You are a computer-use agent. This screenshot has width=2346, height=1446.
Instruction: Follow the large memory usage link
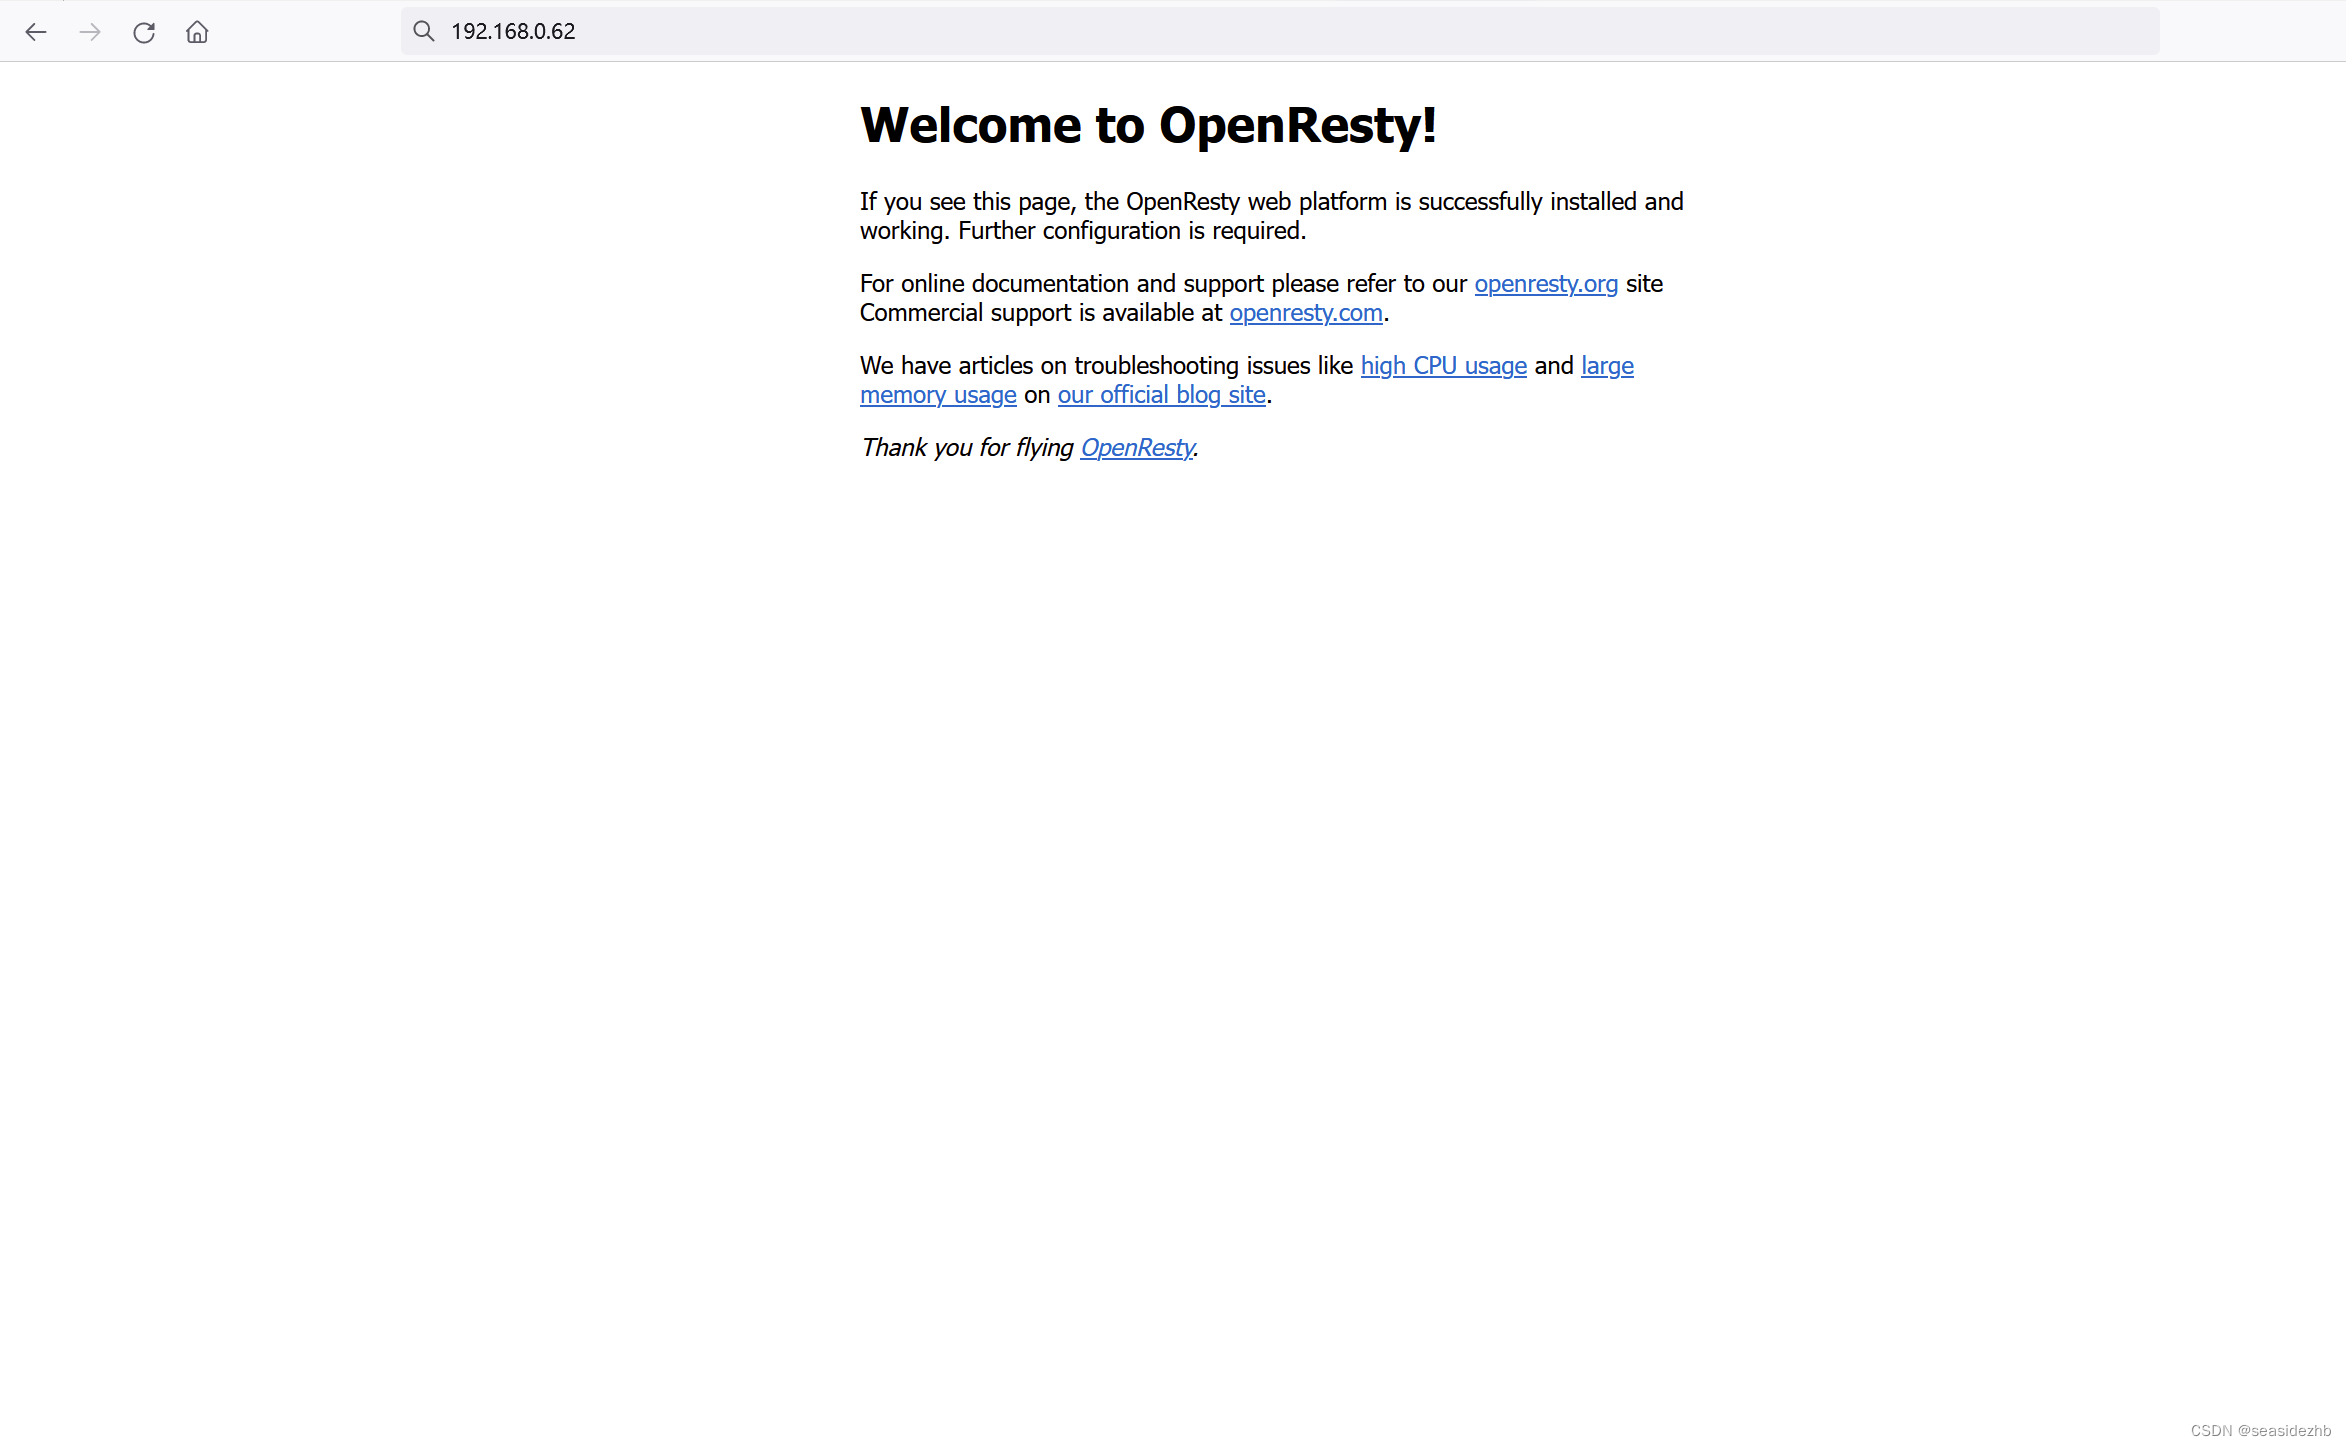pyautogui.click(x=938, y=395)
